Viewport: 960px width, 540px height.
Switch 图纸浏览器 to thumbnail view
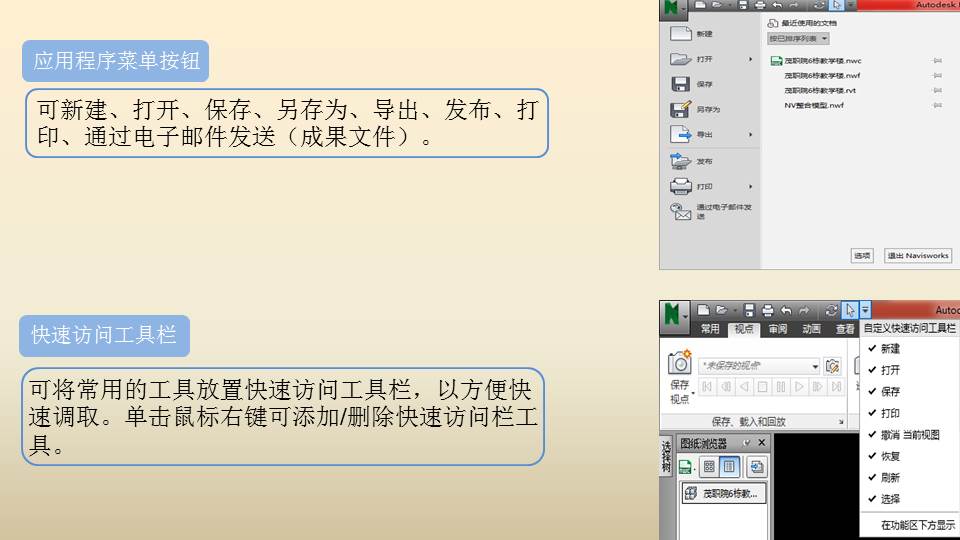point(709,467)
